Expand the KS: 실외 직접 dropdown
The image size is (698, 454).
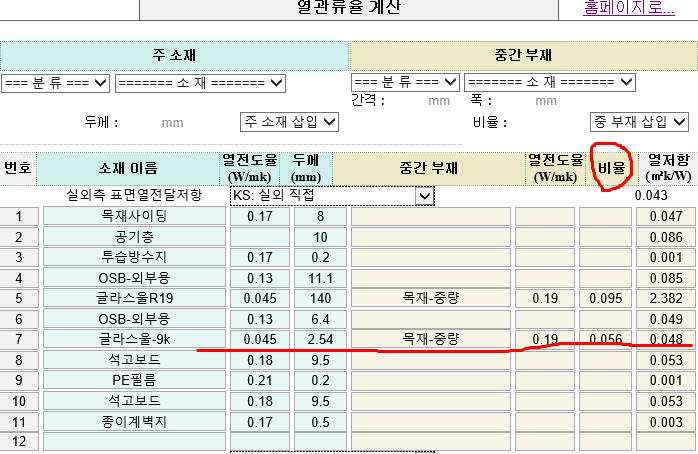click(334, 196)
